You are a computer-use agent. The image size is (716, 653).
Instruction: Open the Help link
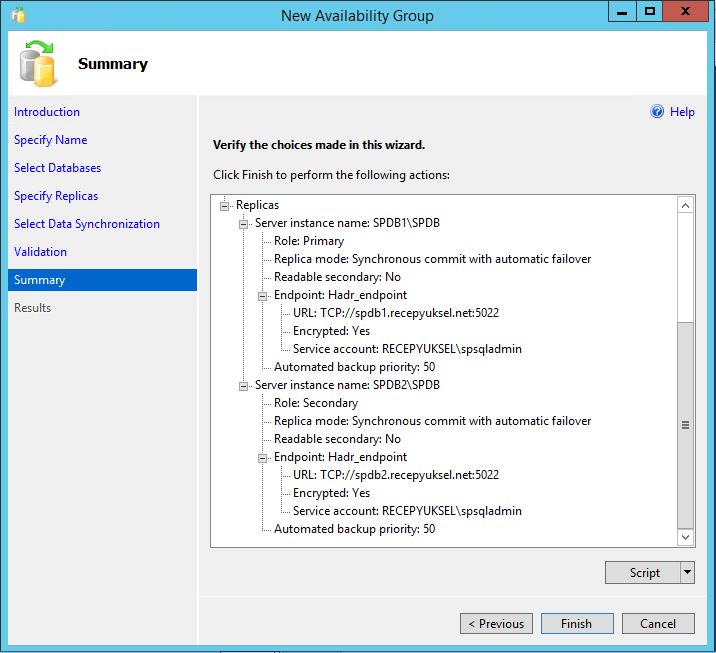coord(682,112)
